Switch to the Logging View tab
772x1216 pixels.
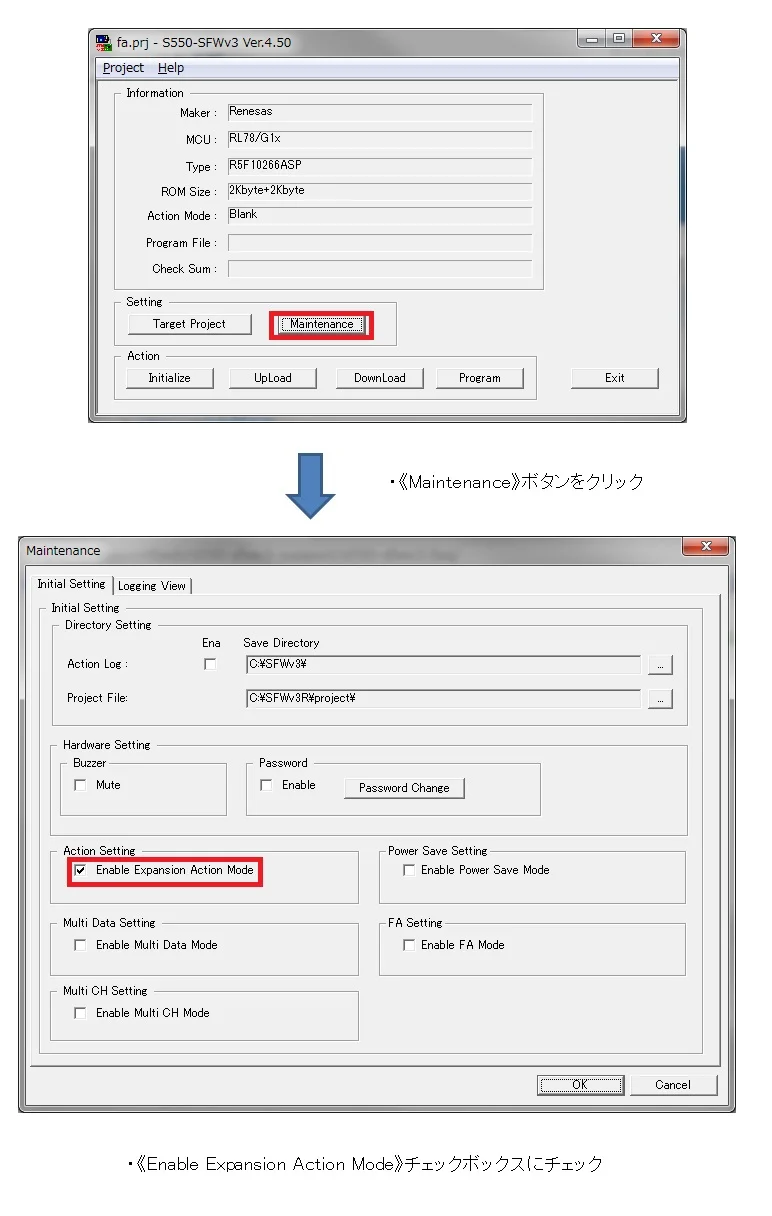152,586
